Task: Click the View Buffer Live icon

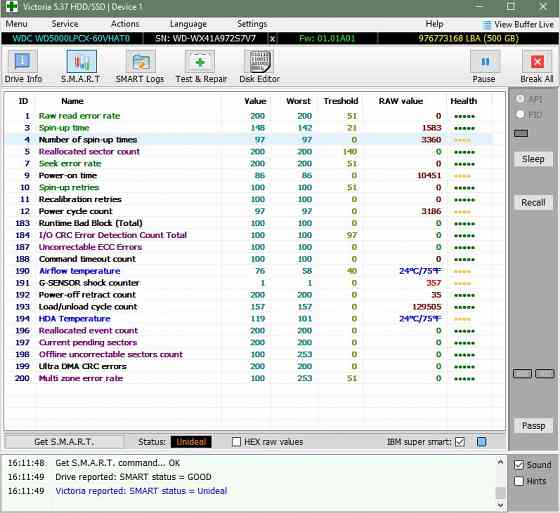Action: 486,25
